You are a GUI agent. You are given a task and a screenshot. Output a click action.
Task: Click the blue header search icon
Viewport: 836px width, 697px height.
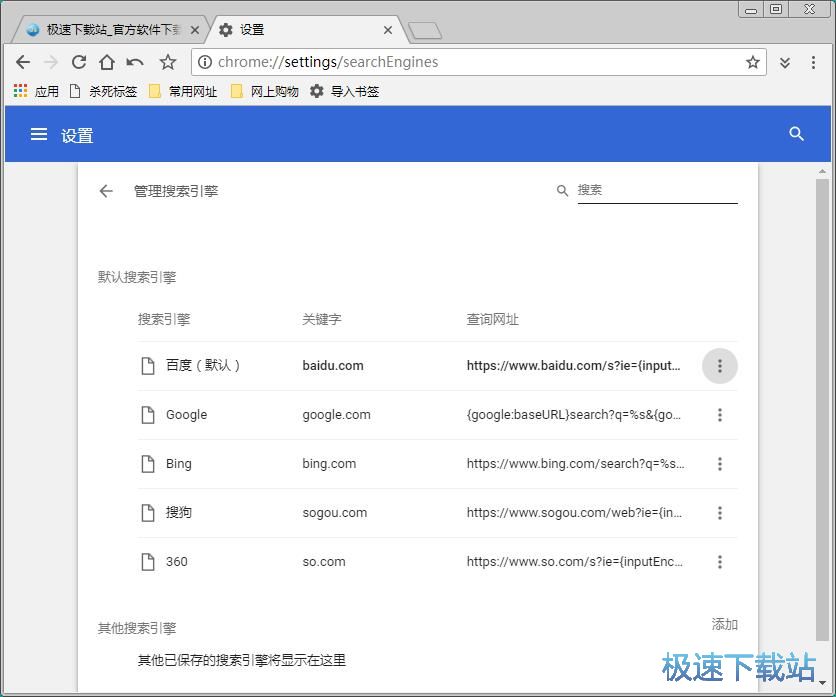(x=796, y=134)
